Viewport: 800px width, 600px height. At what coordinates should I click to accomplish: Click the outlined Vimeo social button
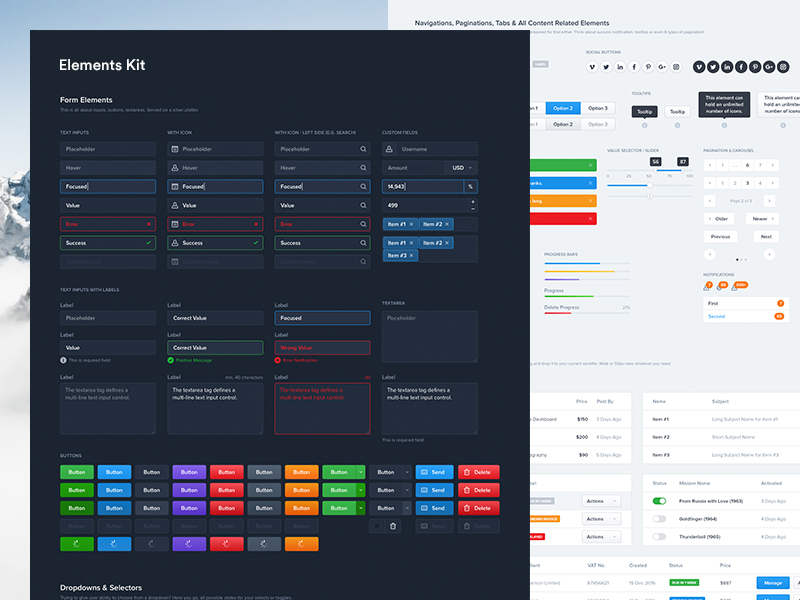[592, 67]
